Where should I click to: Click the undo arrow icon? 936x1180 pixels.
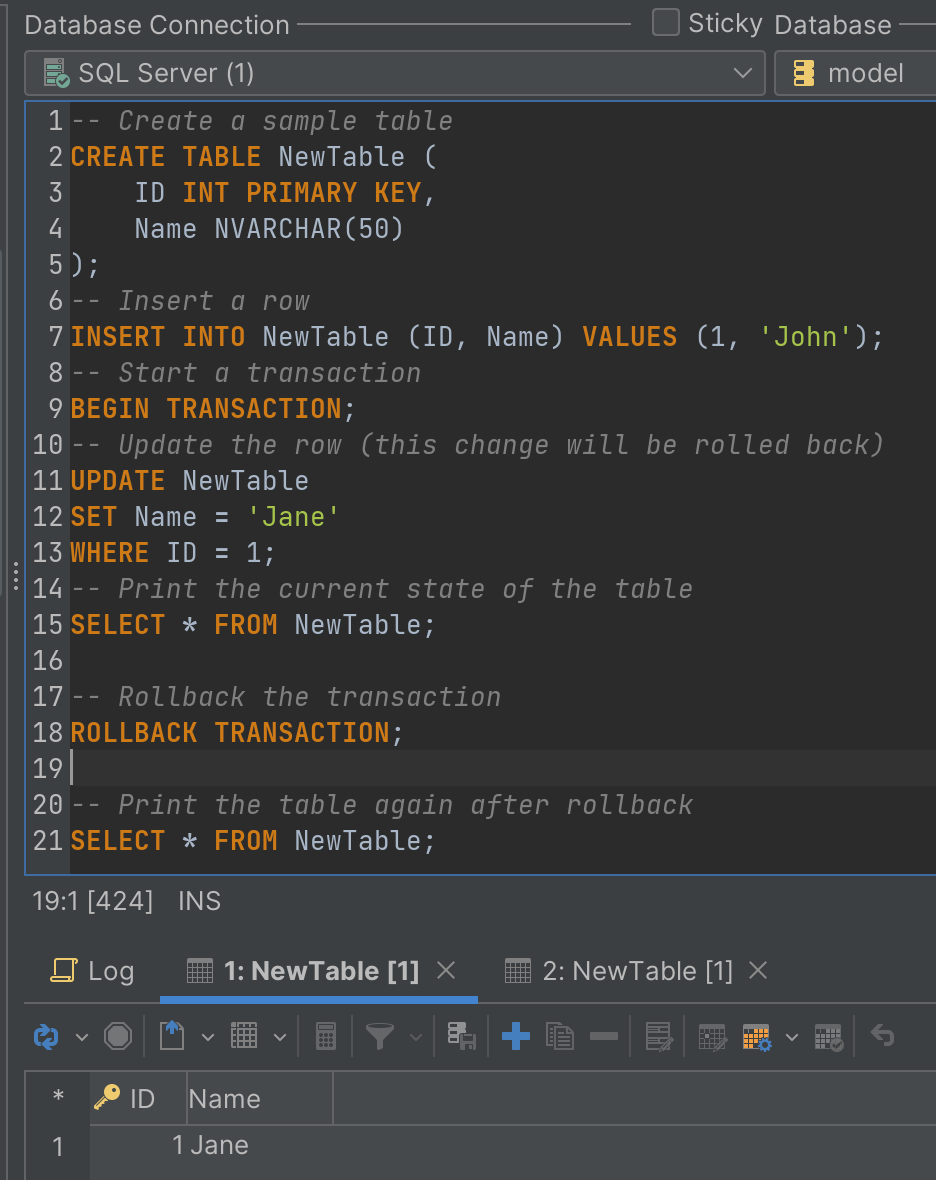click(882, 1036)
